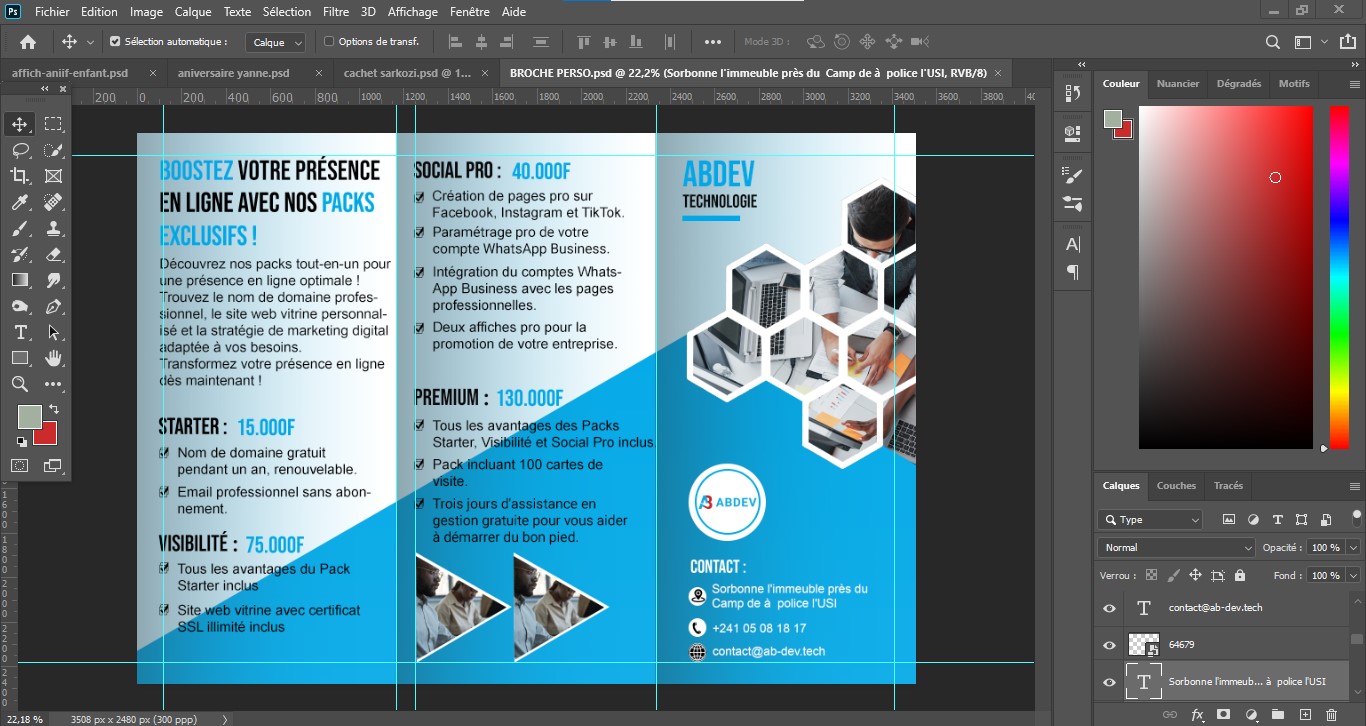
Task: Click the Home icon in options bar
Action: click(x=28, y=42)
